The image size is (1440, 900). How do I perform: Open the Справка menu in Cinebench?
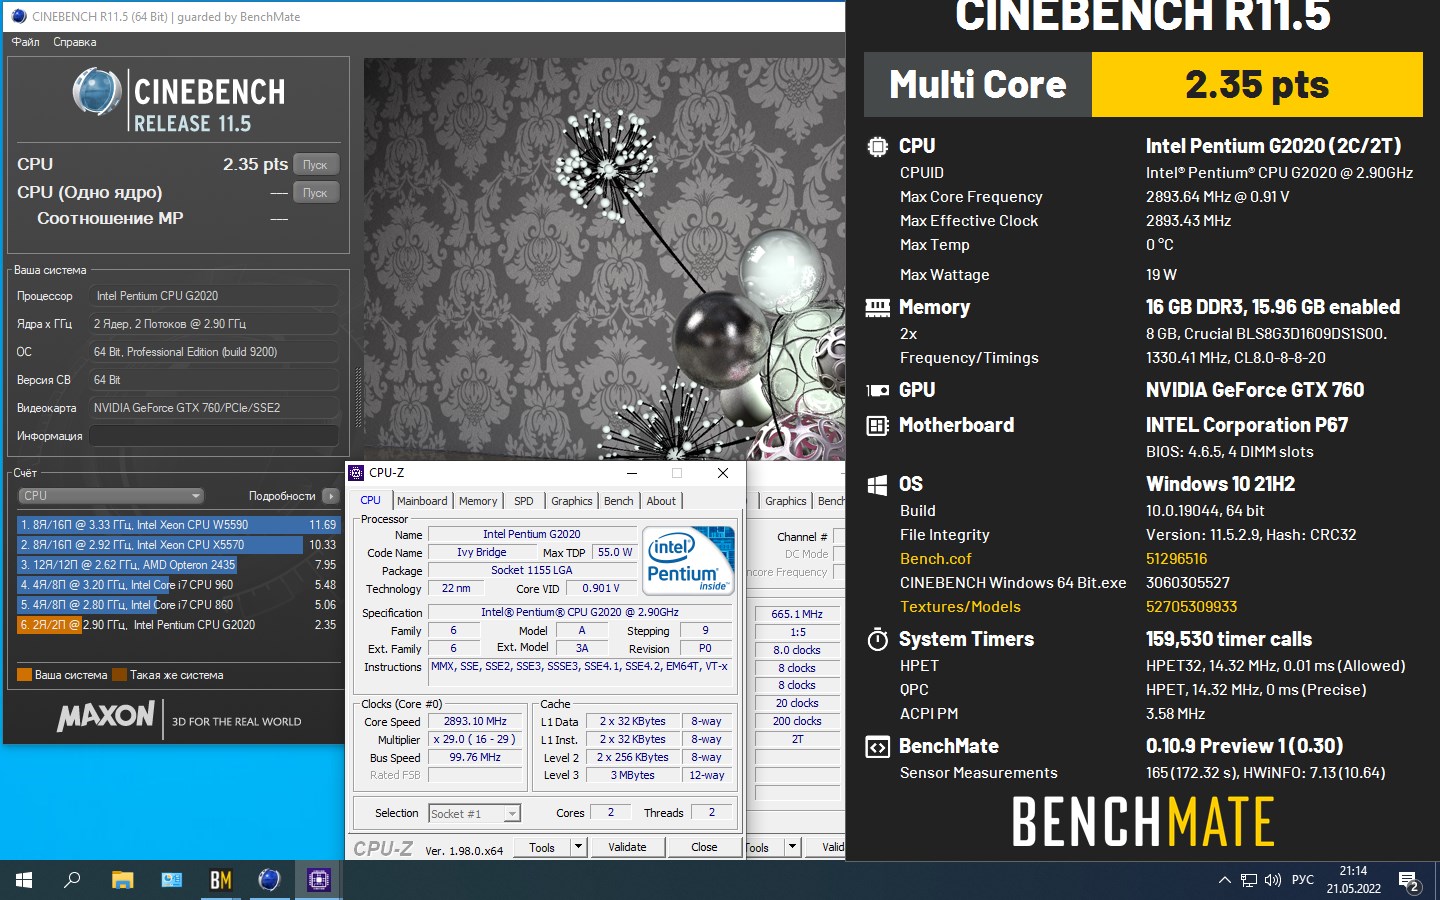click(75, 42)
